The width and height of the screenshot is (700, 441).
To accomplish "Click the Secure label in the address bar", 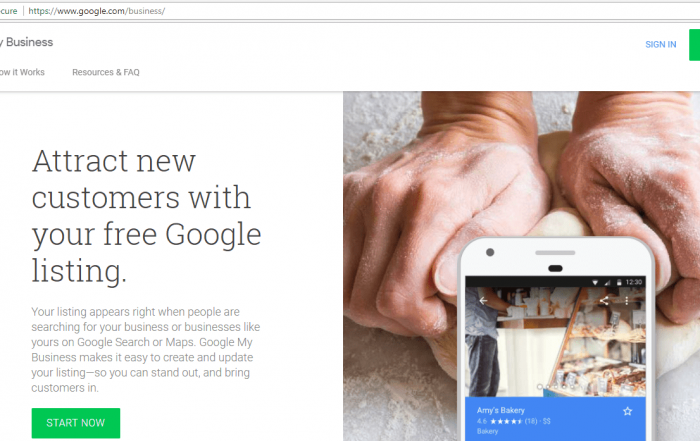I will [8, 11].
